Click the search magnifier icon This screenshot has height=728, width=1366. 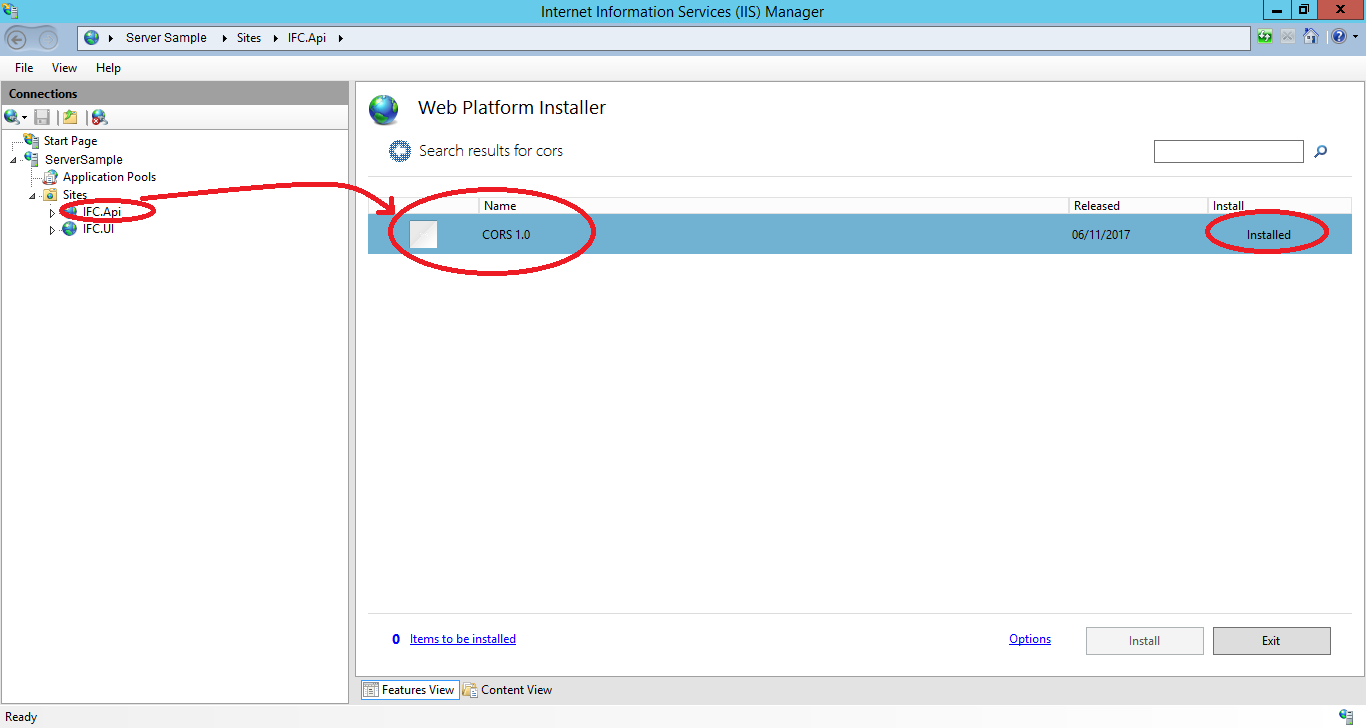[1321, 151]
